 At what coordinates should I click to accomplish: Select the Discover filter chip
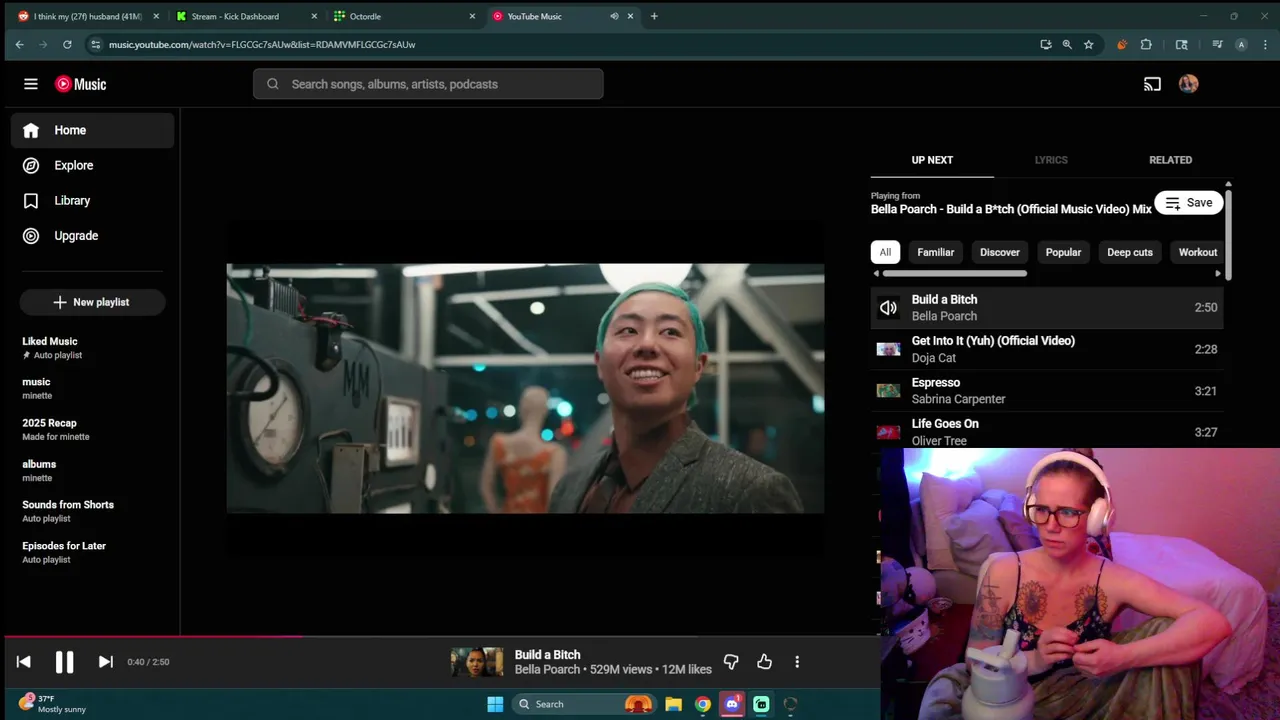pos(1000,252)
